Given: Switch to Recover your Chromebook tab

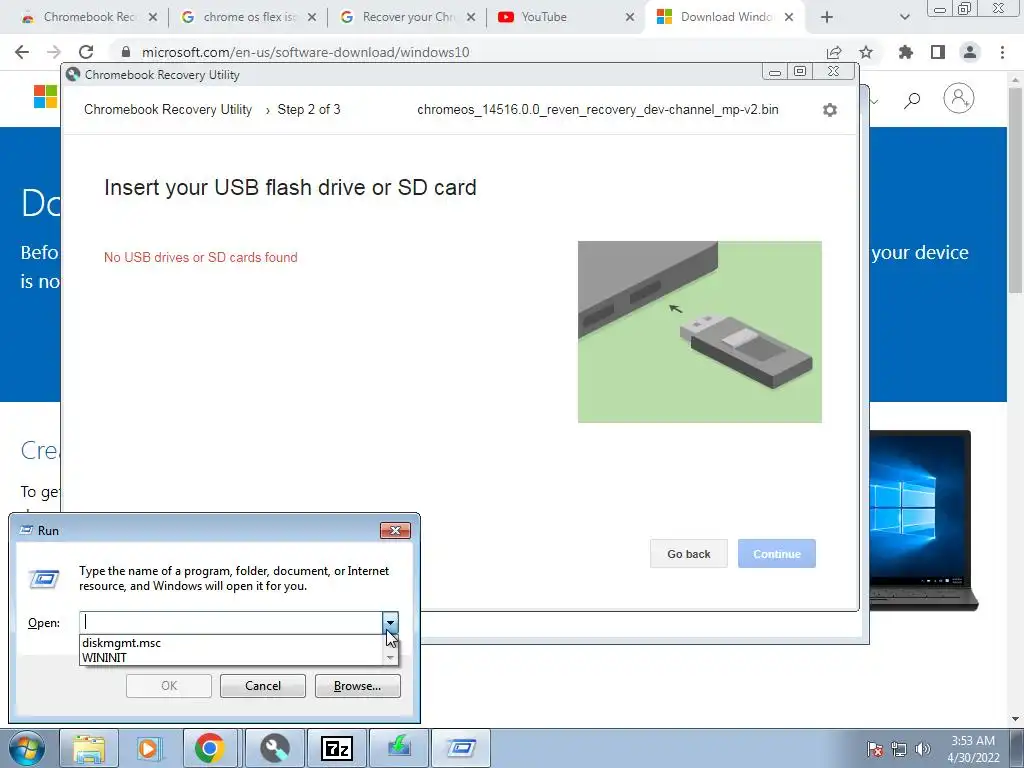Looking at the screenshot, I should 408,17.
